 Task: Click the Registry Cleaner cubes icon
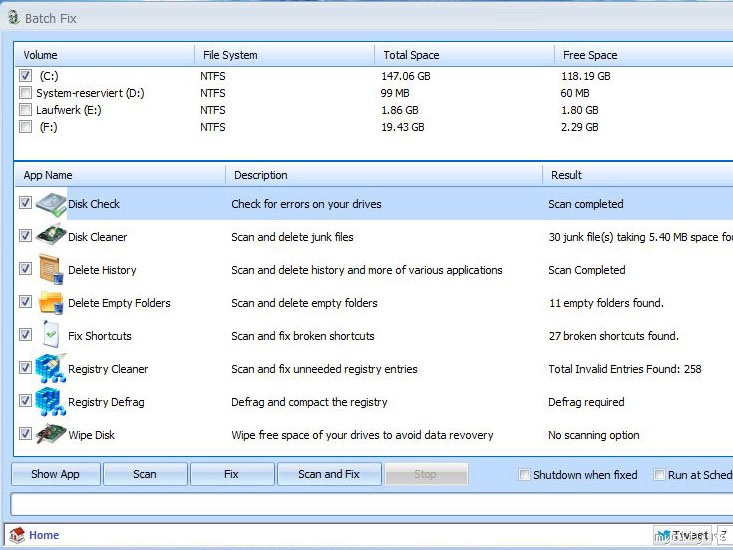(x=51, y=369)
